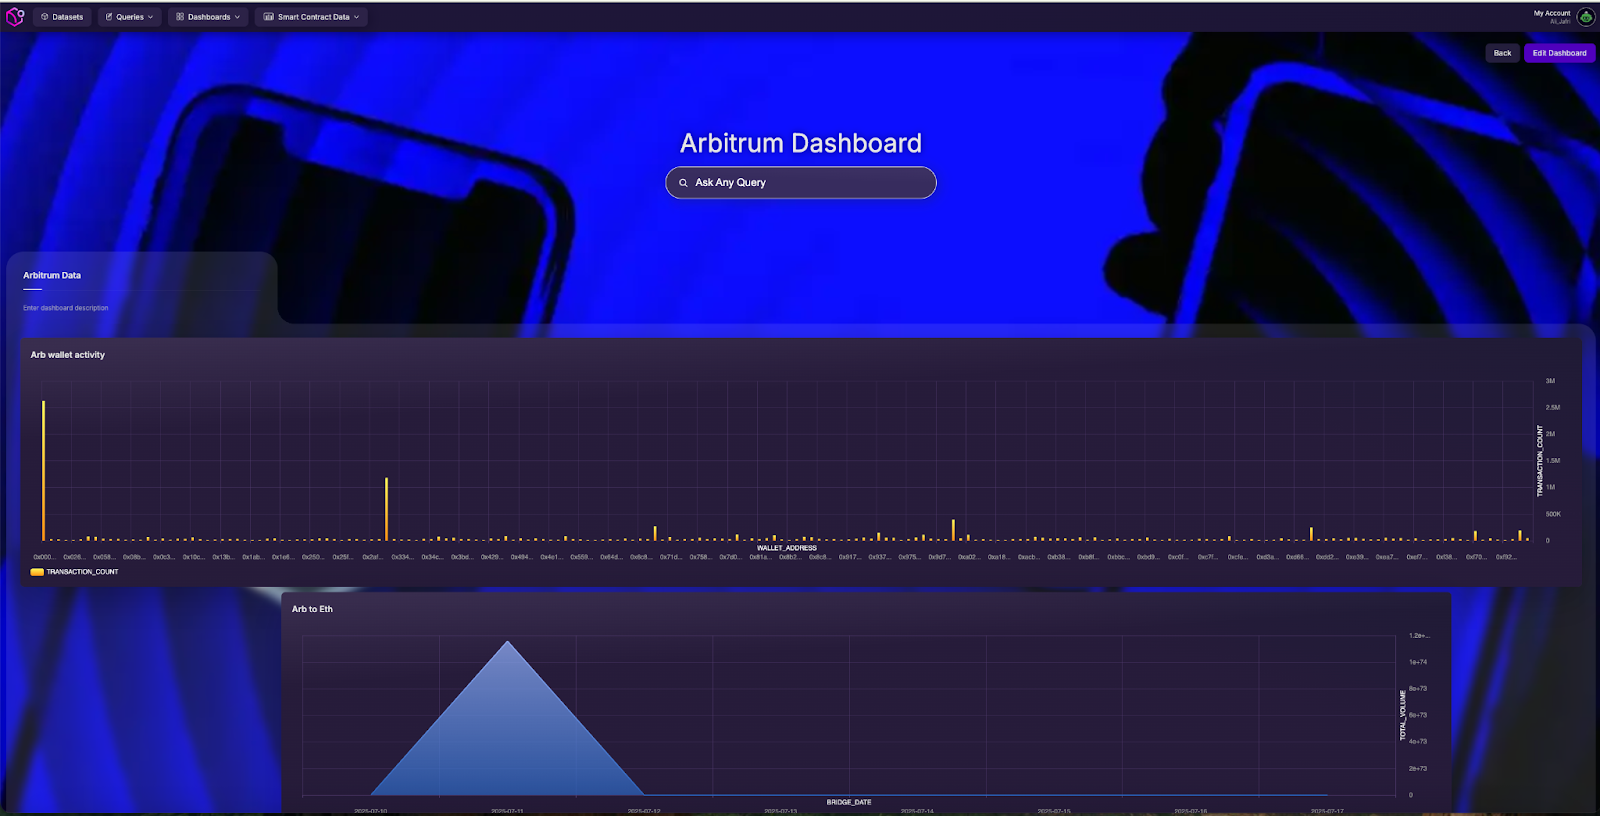Click the 0x000... wallet axis label

tap(43, 557)
